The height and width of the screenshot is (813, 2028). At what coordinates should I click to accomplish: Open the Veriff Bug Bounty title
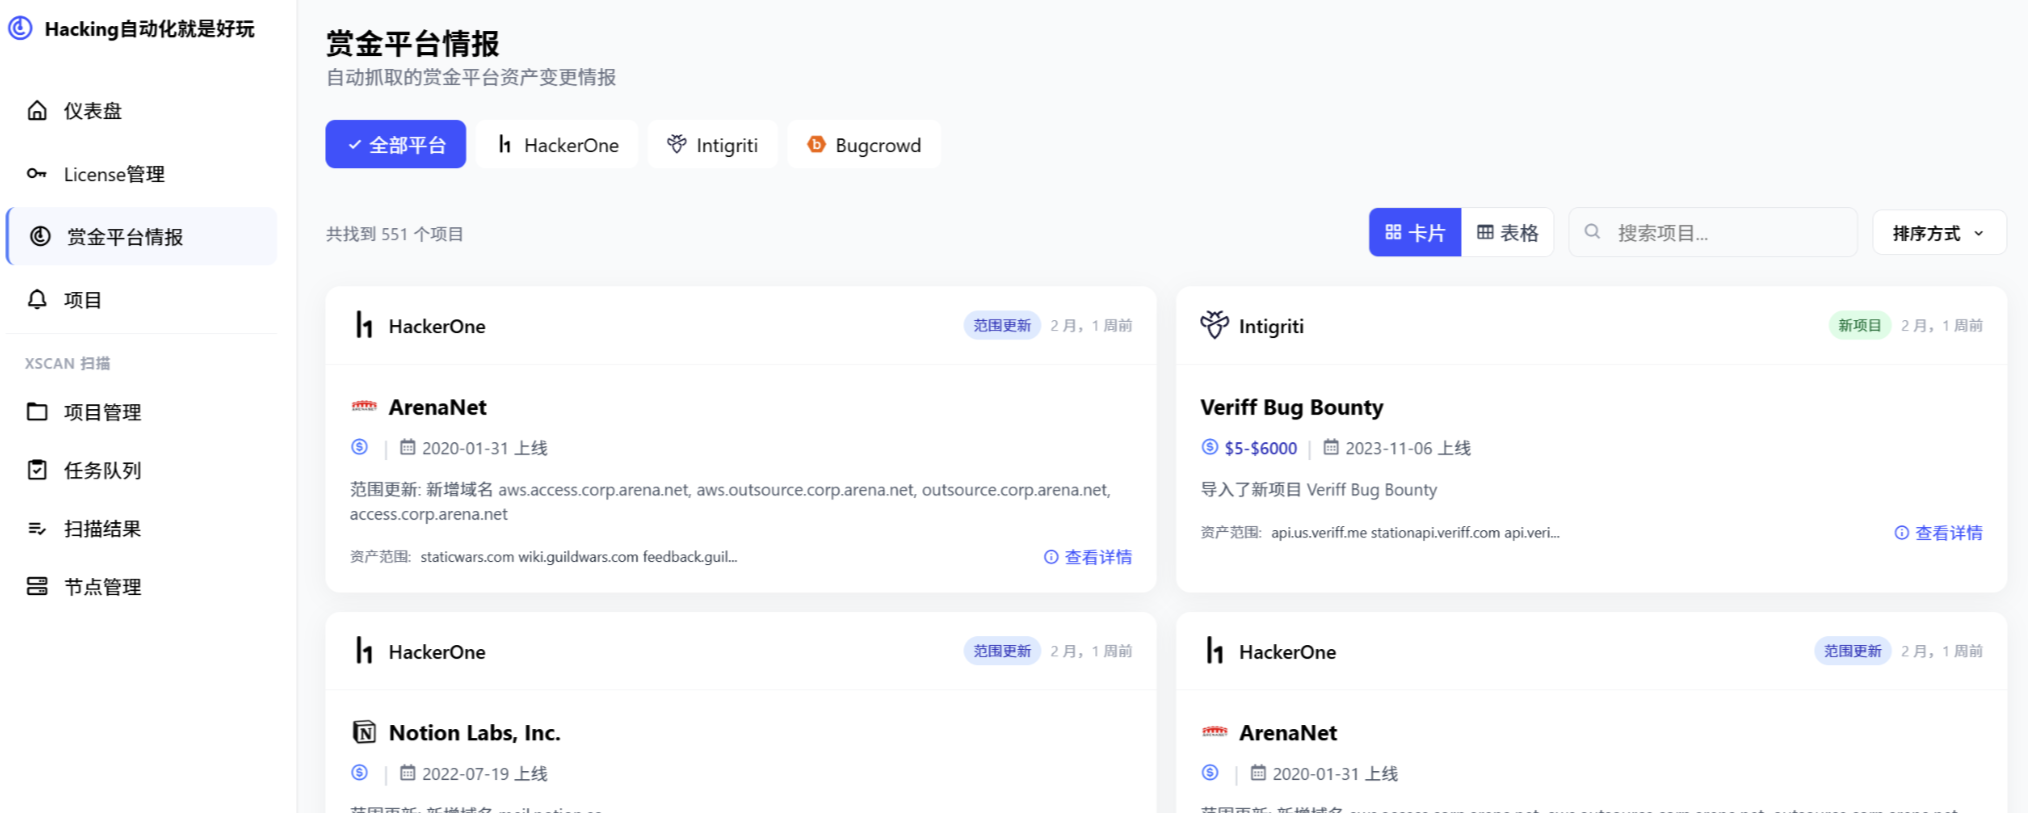(1291, 407)
